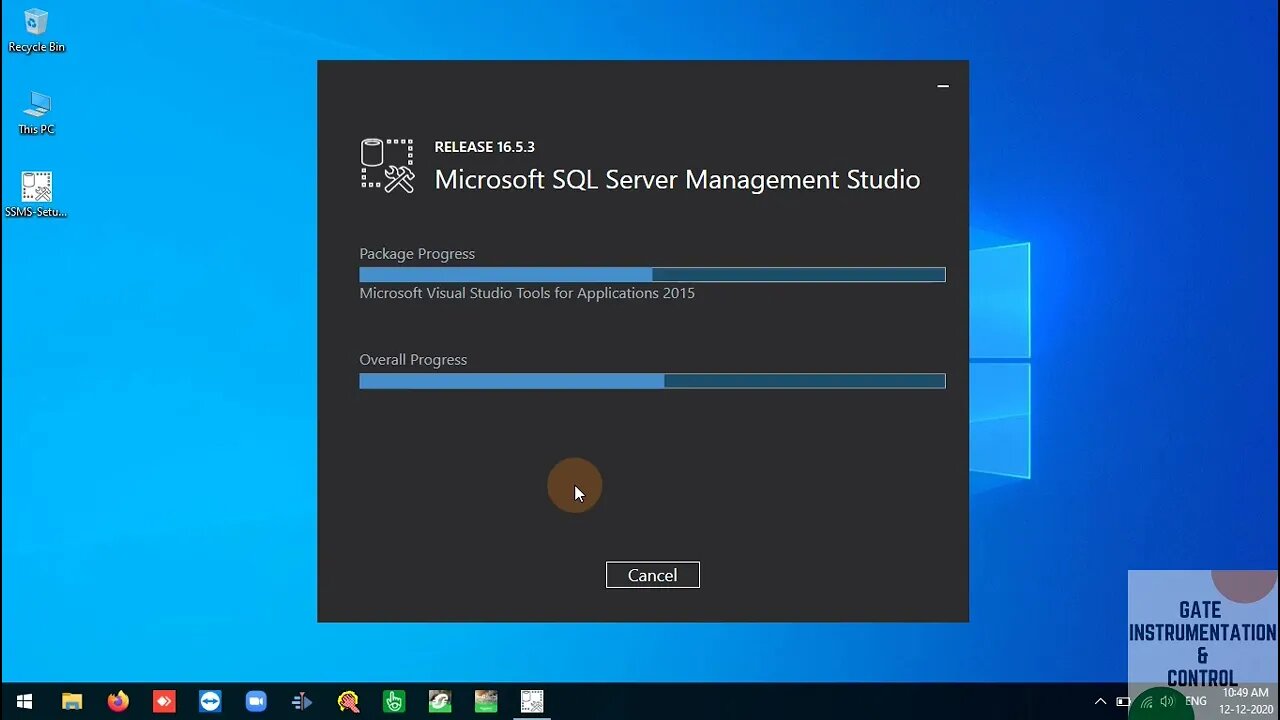Viewport: 1280px width, 720px height.
Task: Open File Explorer from the taskbar
Action: coord(72,701)
